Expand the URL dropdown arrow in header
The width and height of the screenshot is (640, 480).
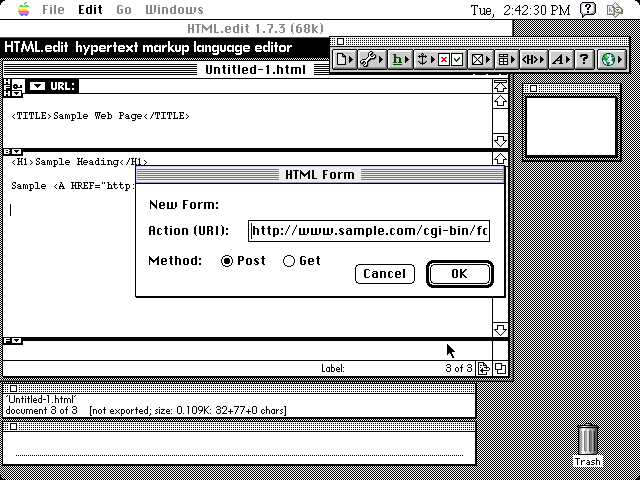pos(37,86)
